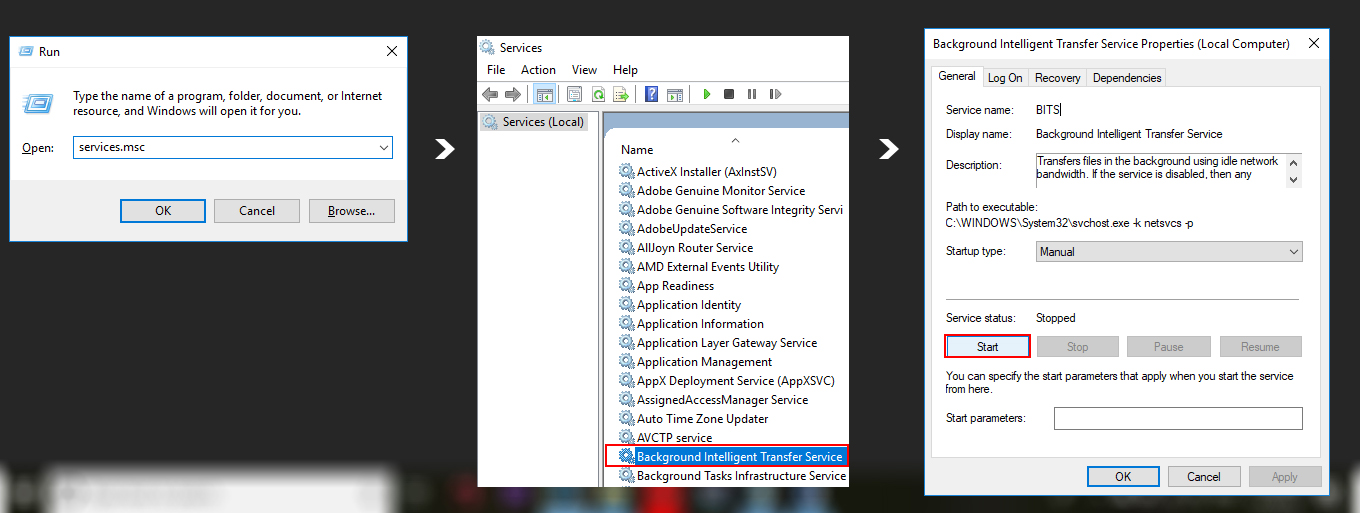The width and height of the screenshot is (1360, 513).
Task: Click the Pause button in BITS Properties
Action: (1168, 347)
